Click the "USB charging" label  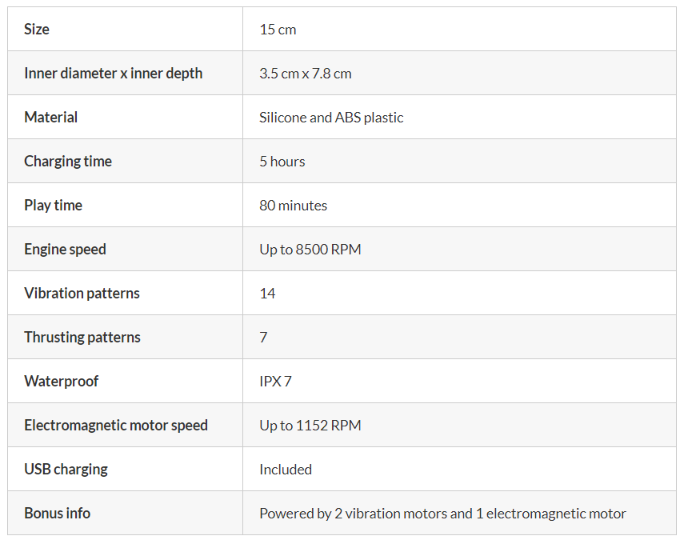(66, 469)
